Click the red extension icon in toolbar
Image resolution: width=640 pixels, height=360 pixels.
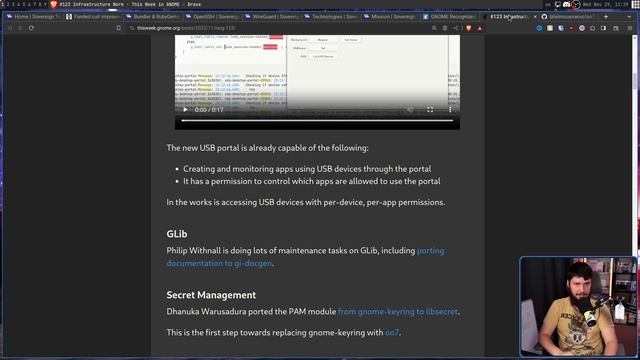pyautogui.click(x=571, y=28)
